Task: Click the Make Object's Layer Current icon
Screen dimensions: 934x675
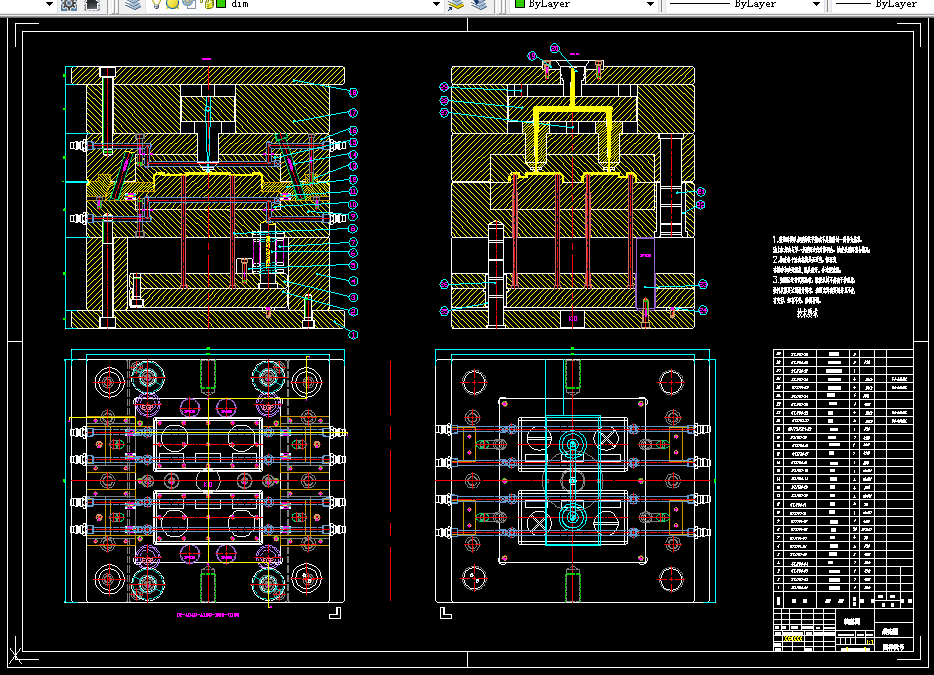Action: (456, 4)
